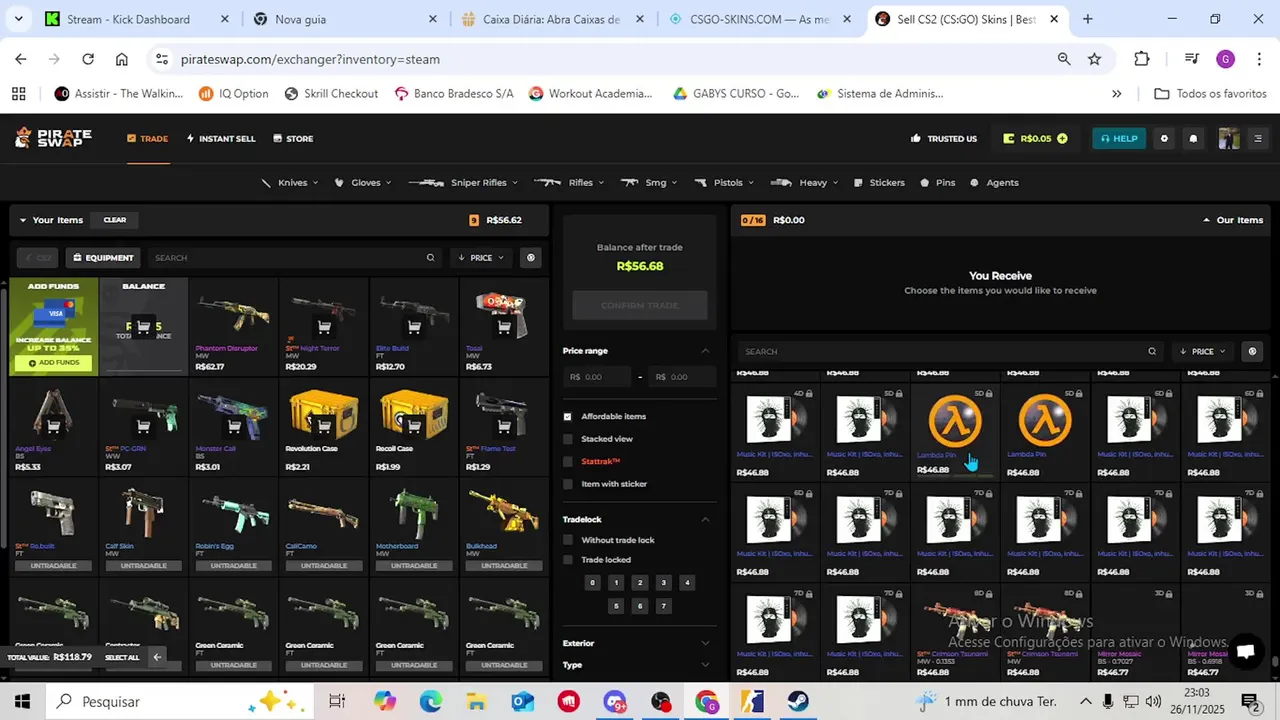
Task: Open Price sort in Our Items
Action: point(1203,351)
